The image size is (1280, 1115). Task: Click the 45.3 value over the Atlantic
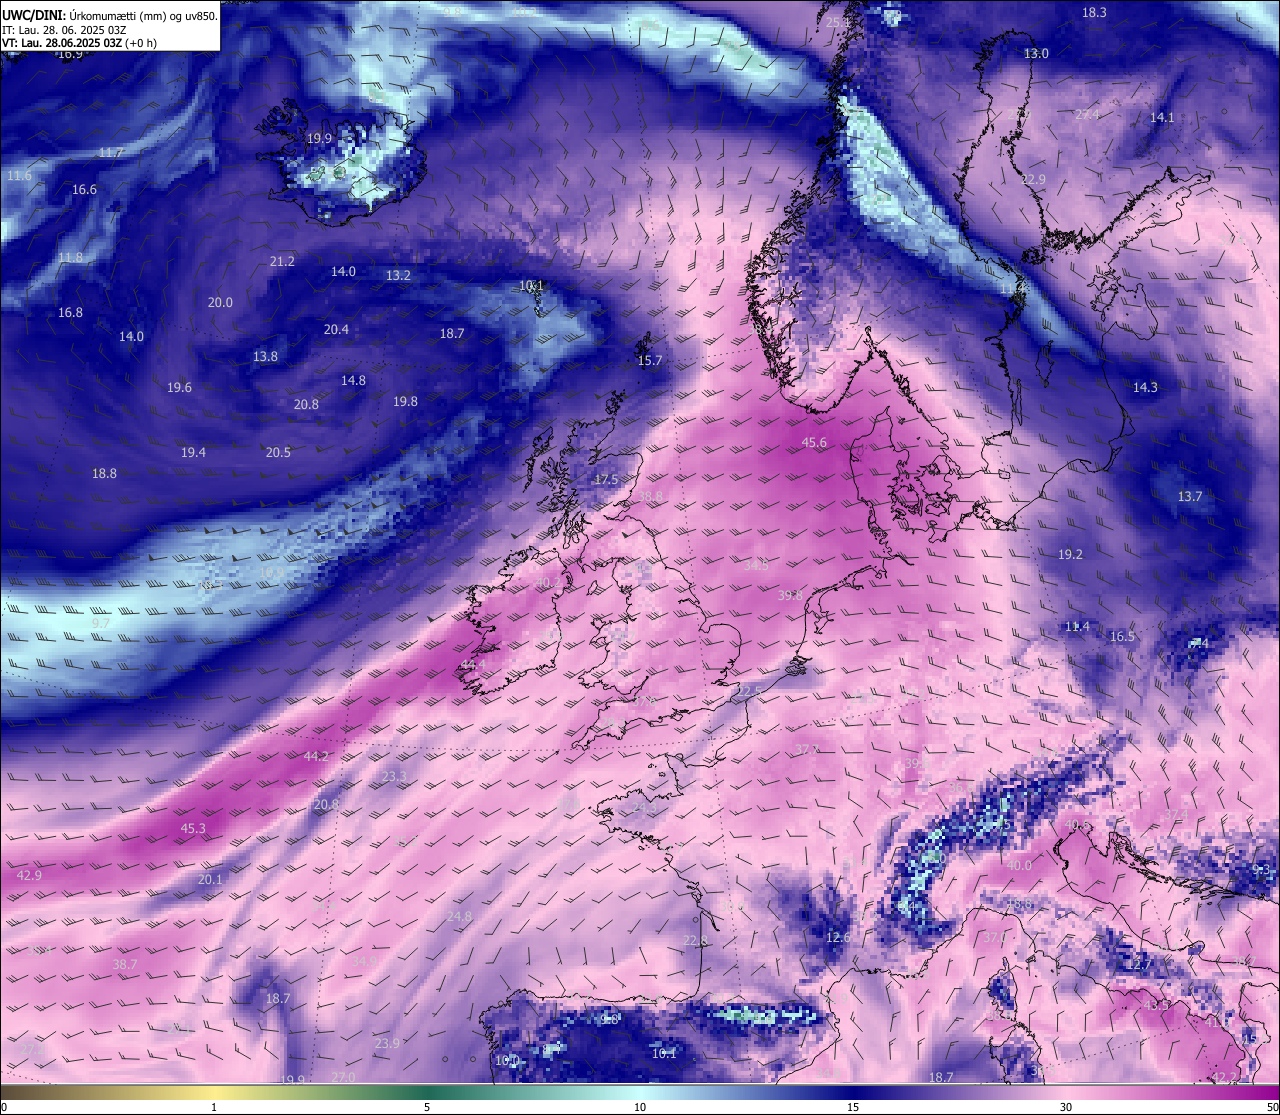pyautogui.click(x=193, y=829)
